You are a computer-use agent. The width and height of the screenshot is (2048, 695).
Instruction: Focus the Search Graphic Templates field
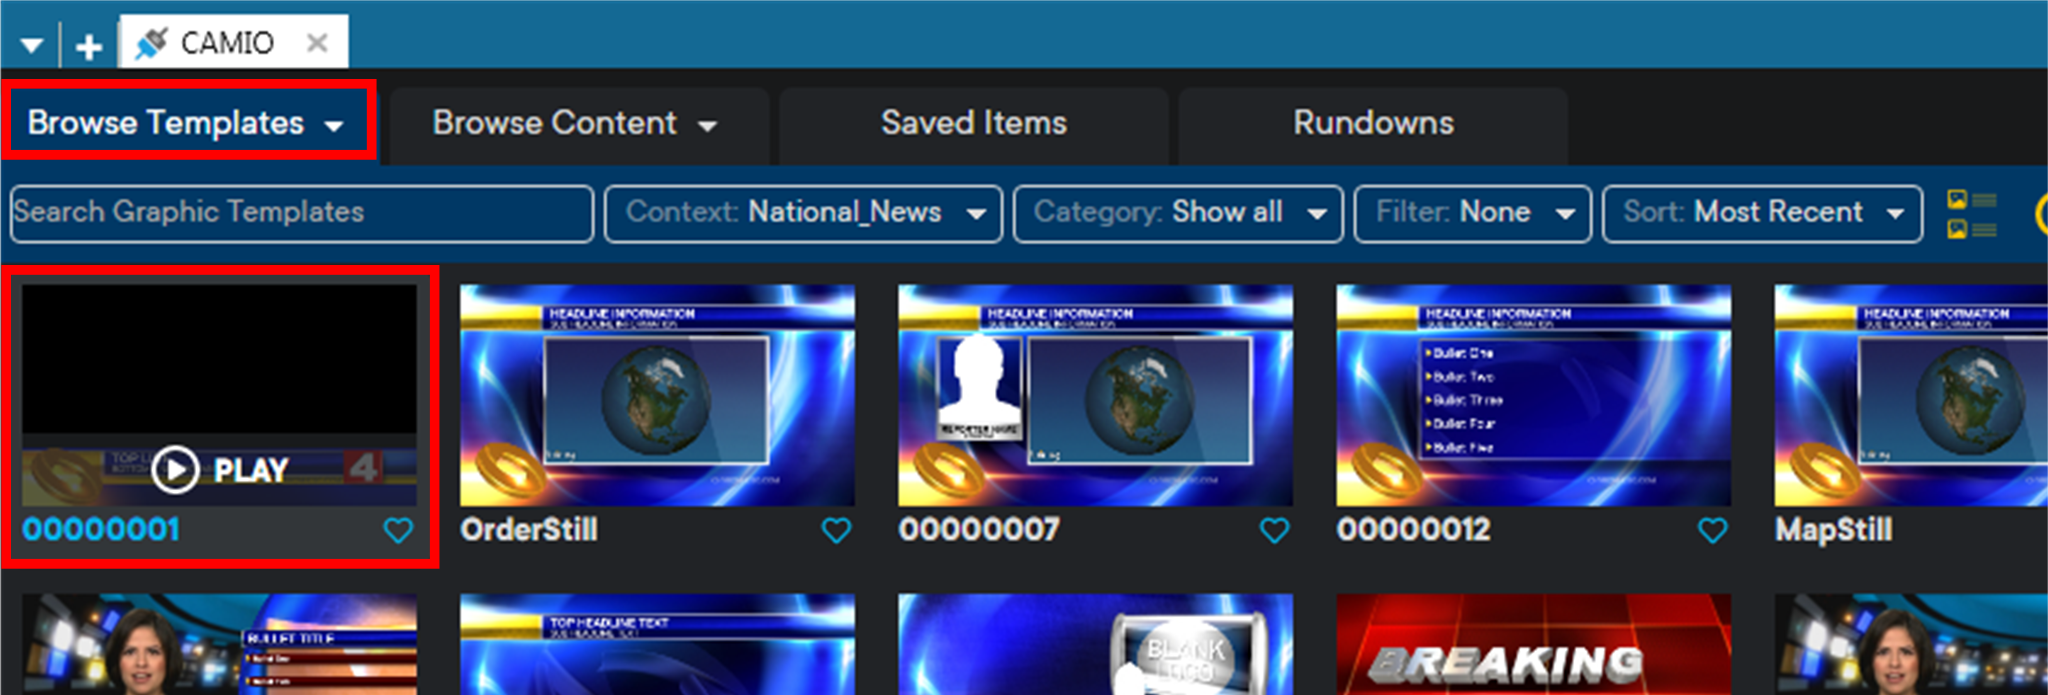click(x=302, y=213)
